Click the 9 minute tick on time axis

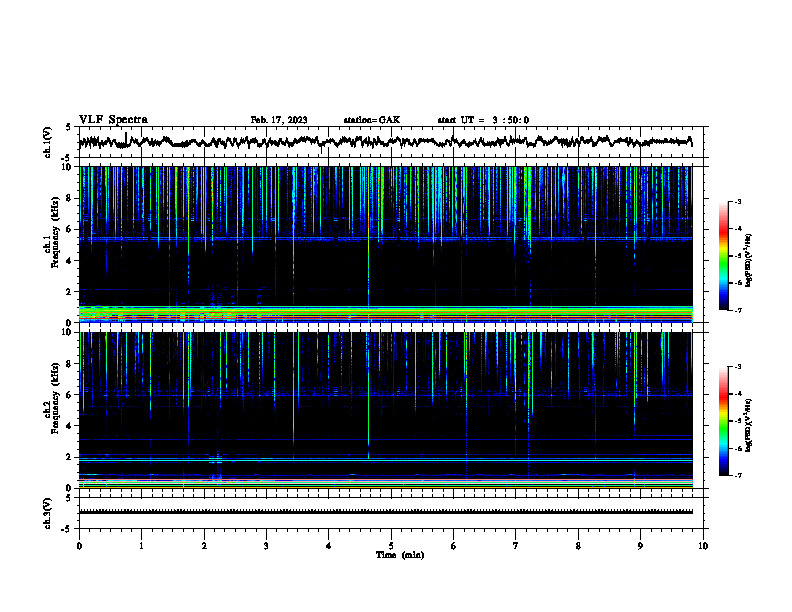640,546
